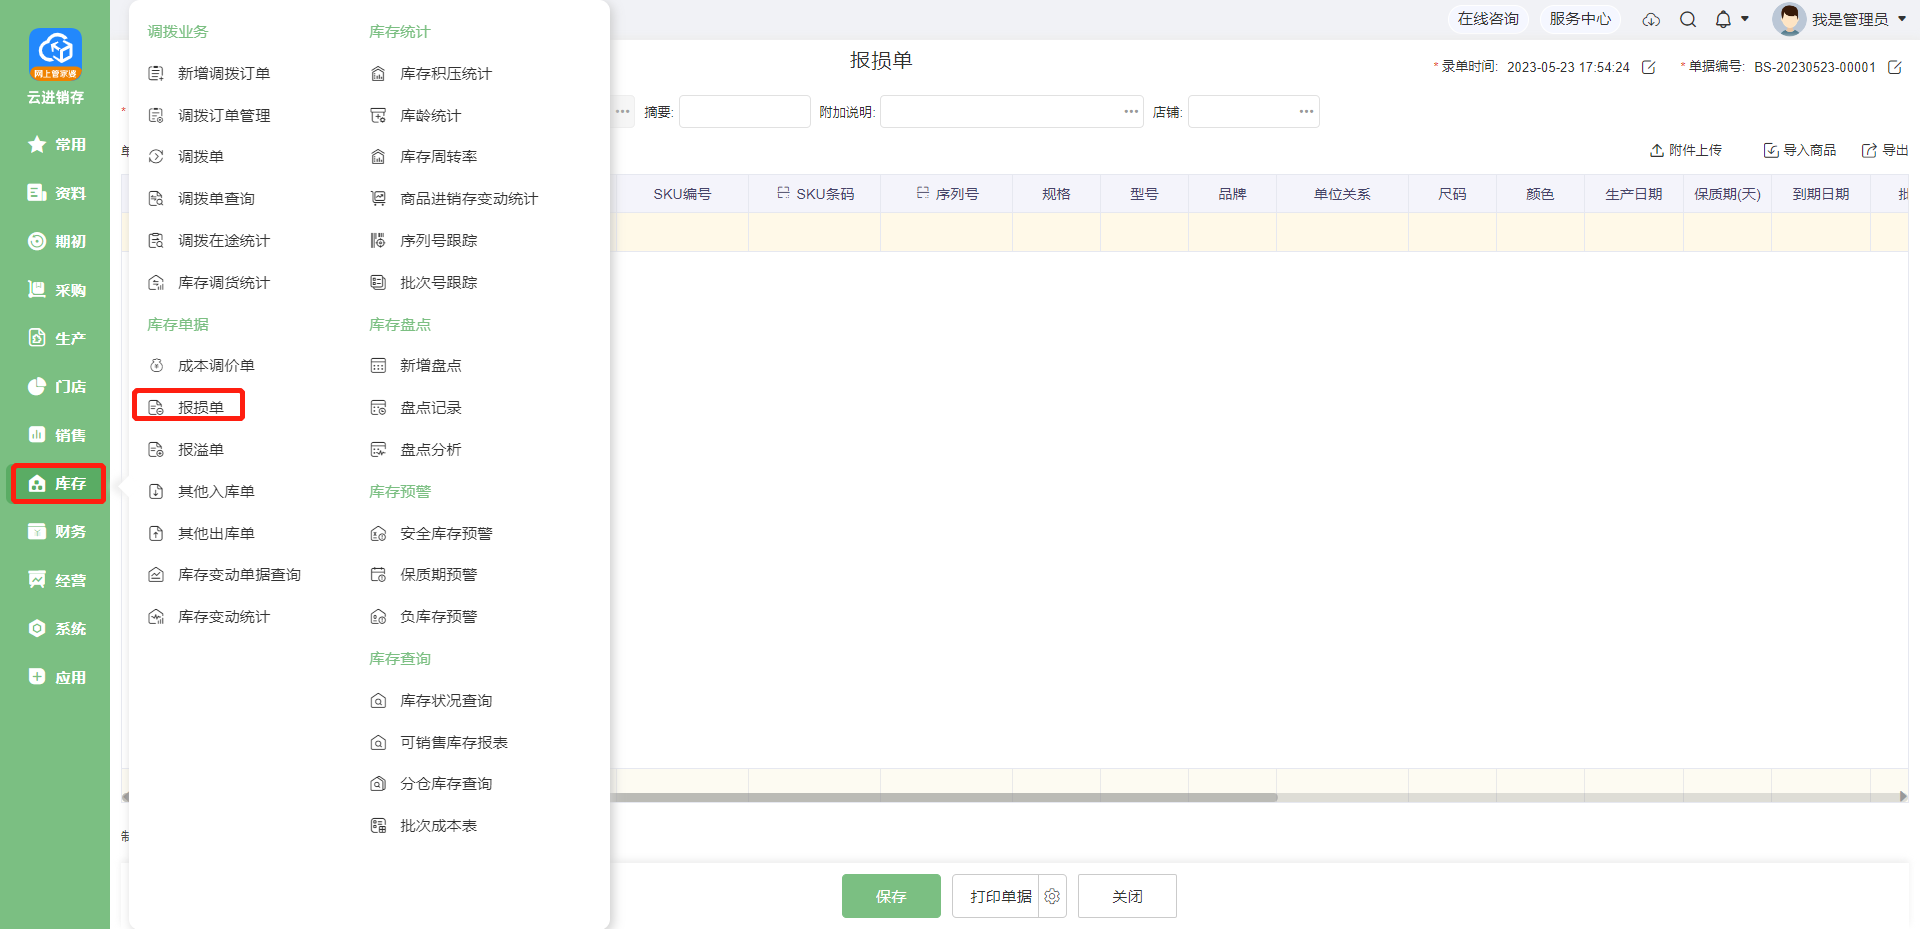Open 库存调货统计 menu entry
The height and width of the screenshot is (929, 1920).
click(x=209, y=283)
